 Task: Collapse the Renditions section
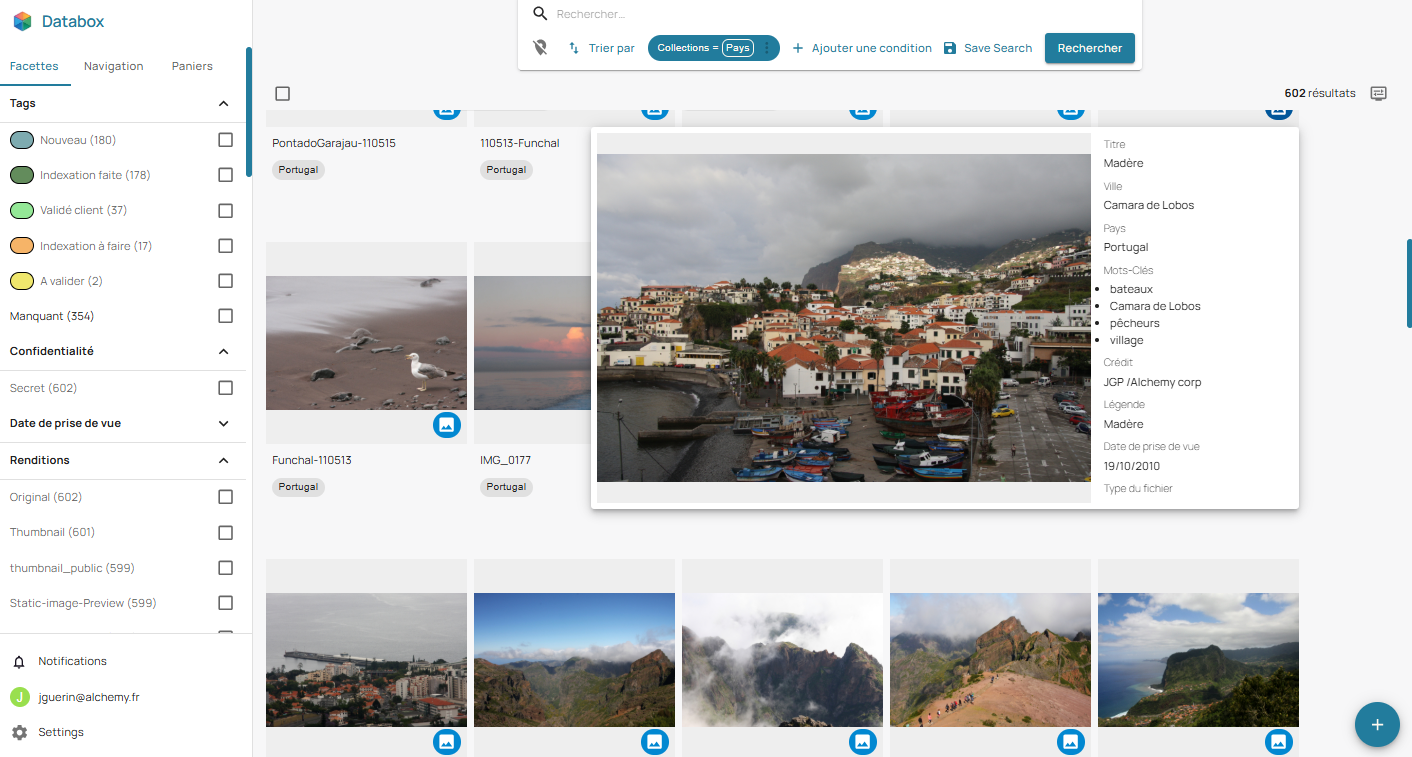click(223, 461)
